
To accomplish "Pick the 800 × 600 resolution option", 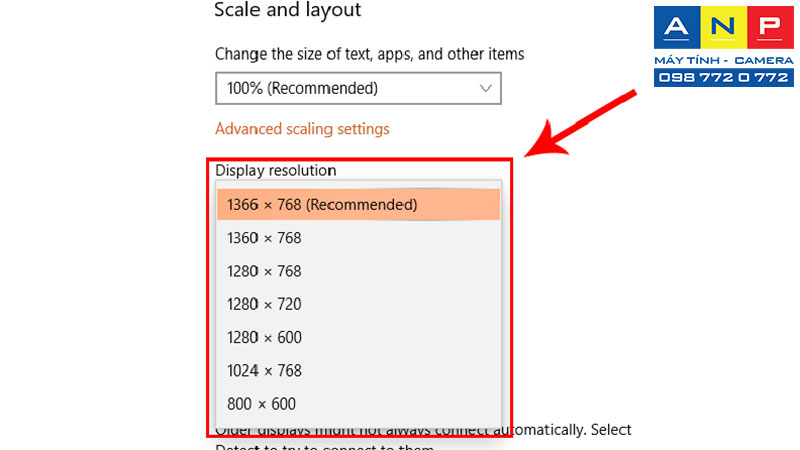I will [358, 404].
